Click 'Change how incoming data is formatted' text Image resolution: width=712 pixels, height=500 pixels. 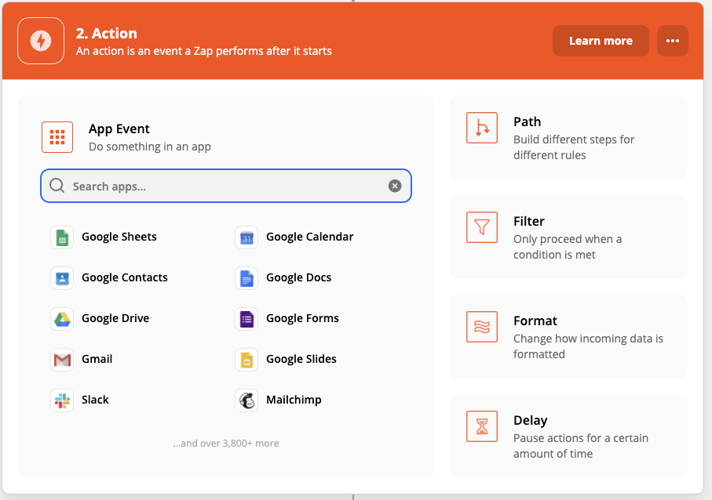coord(588,346)
